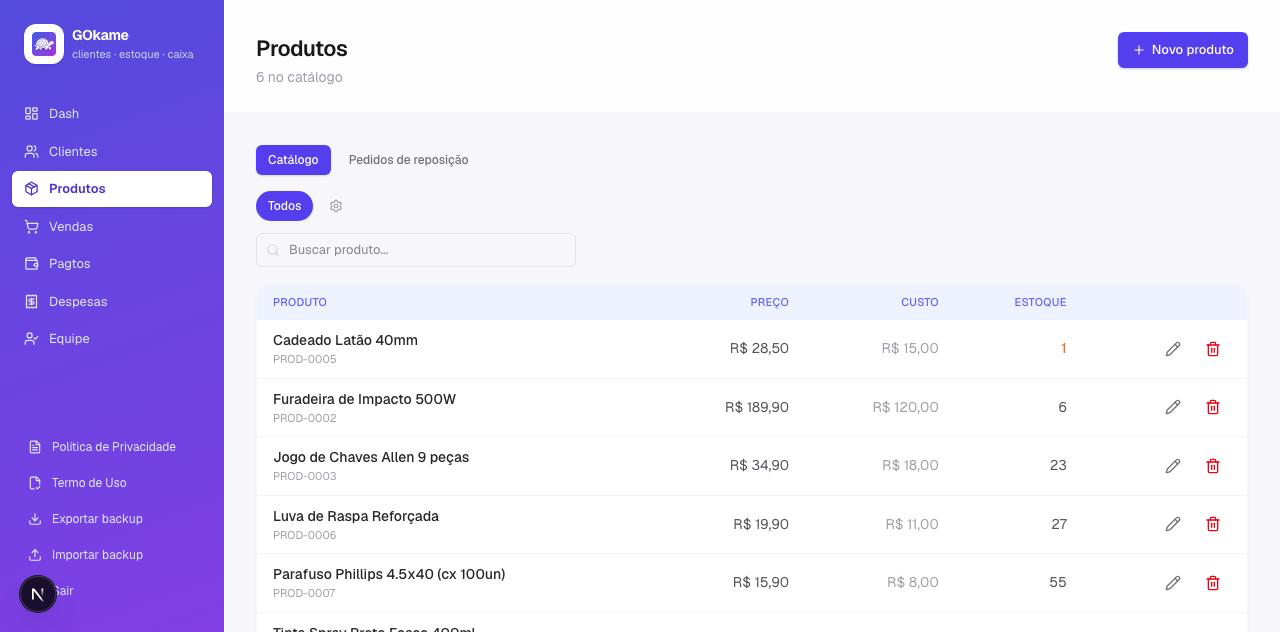Image resolution: width=1280 pixels, height=632 pixels.
Task: Switch to Pedidos de reposição tab
Action: click(x=408, y=160)
